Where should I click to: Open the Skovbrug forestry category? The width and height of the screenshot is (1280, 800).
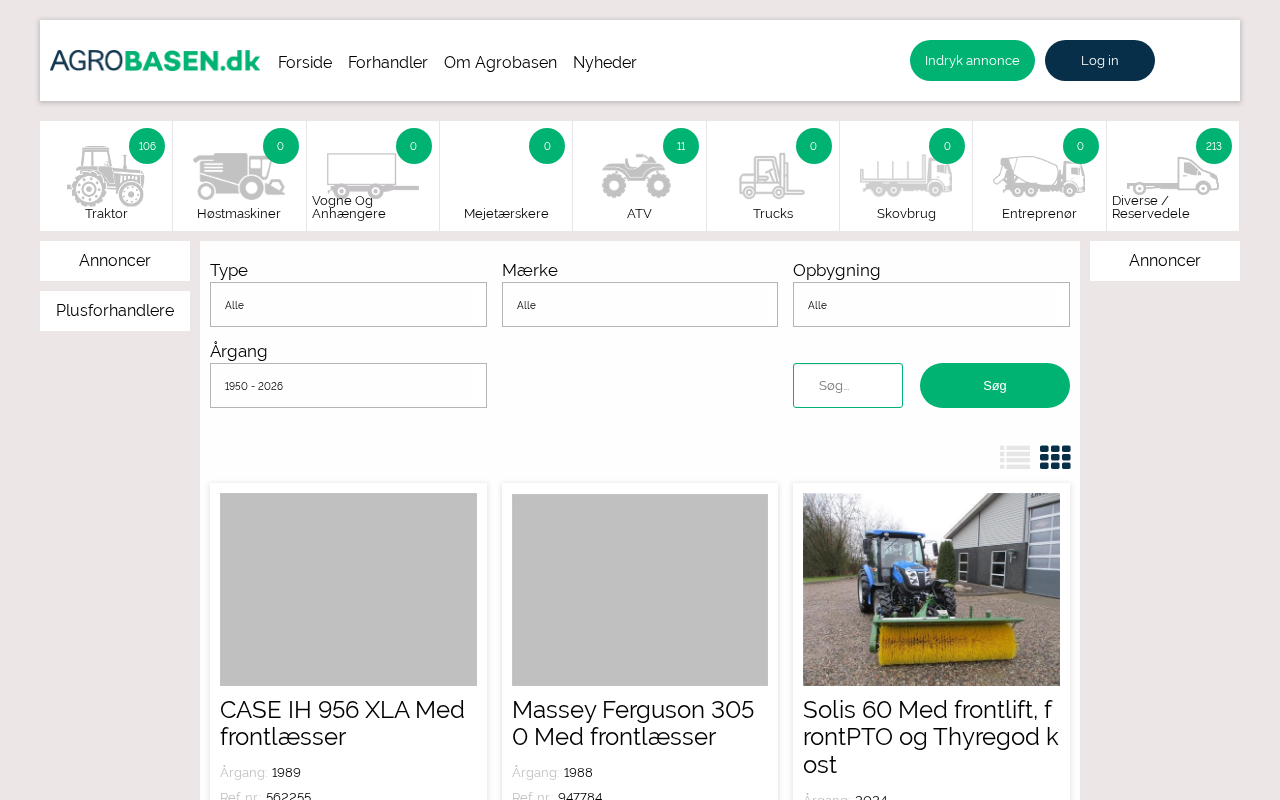point(905,176)
